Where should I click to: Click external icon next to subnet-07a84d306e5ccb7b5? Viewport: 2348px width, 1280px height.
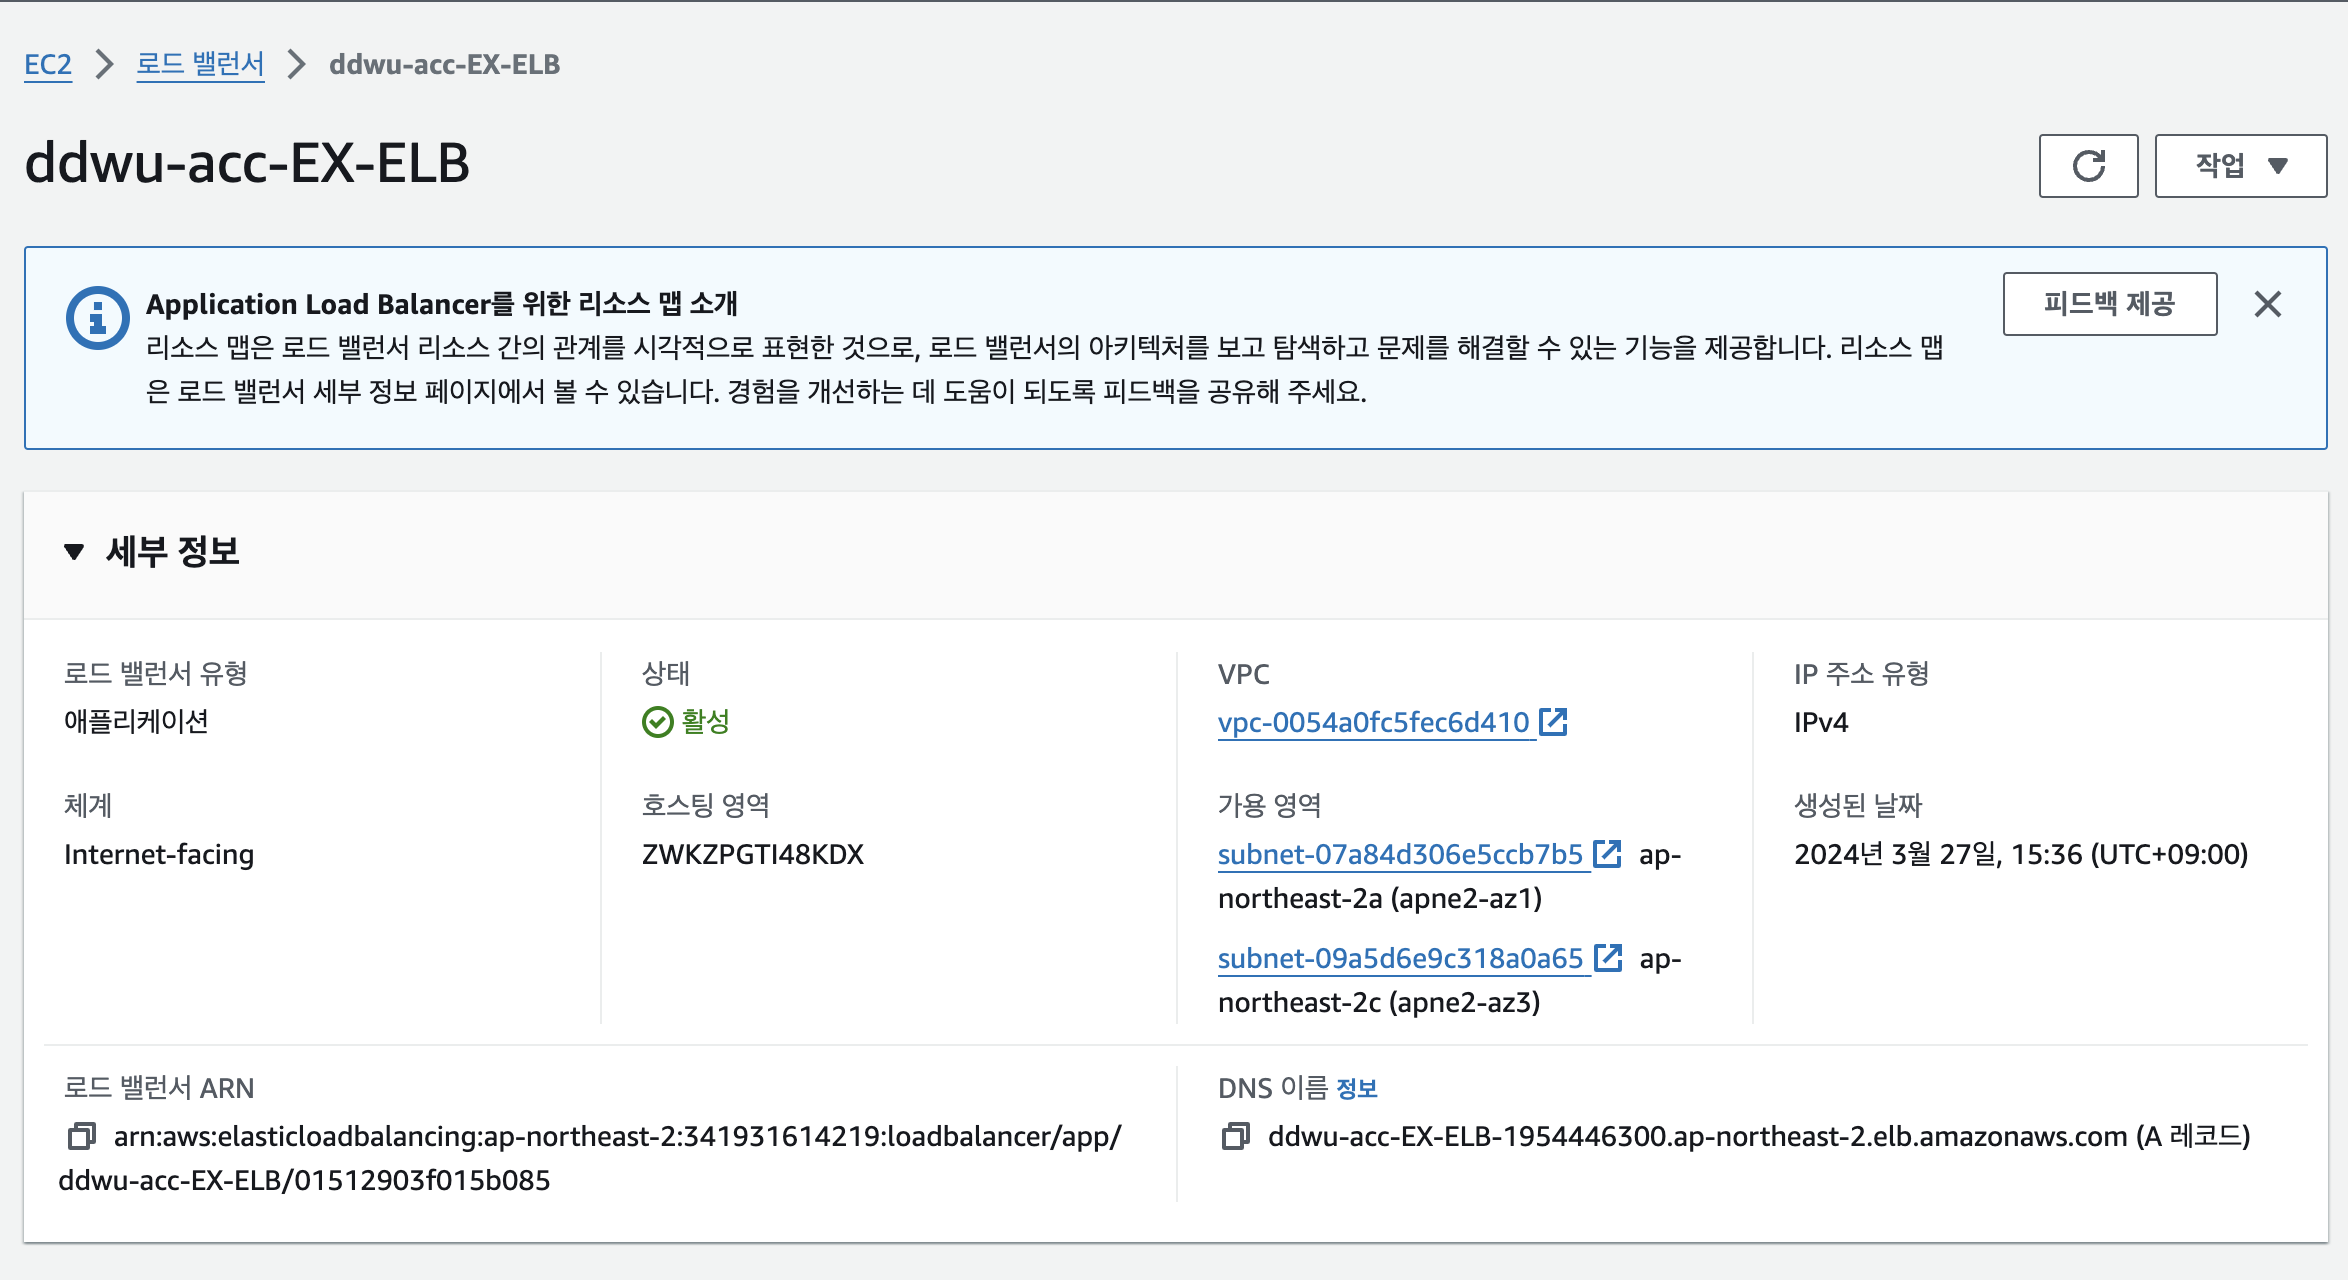tap(1607, 853)
